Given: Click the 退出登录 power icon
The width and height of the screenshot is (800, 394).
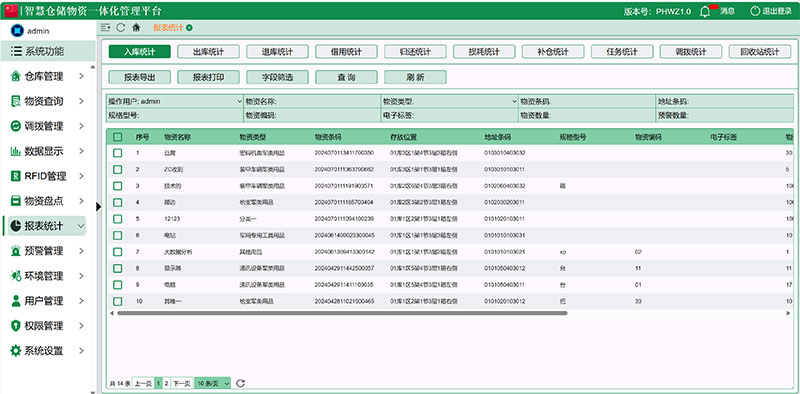Looking at the screenshot, I should tap(755, 11).
